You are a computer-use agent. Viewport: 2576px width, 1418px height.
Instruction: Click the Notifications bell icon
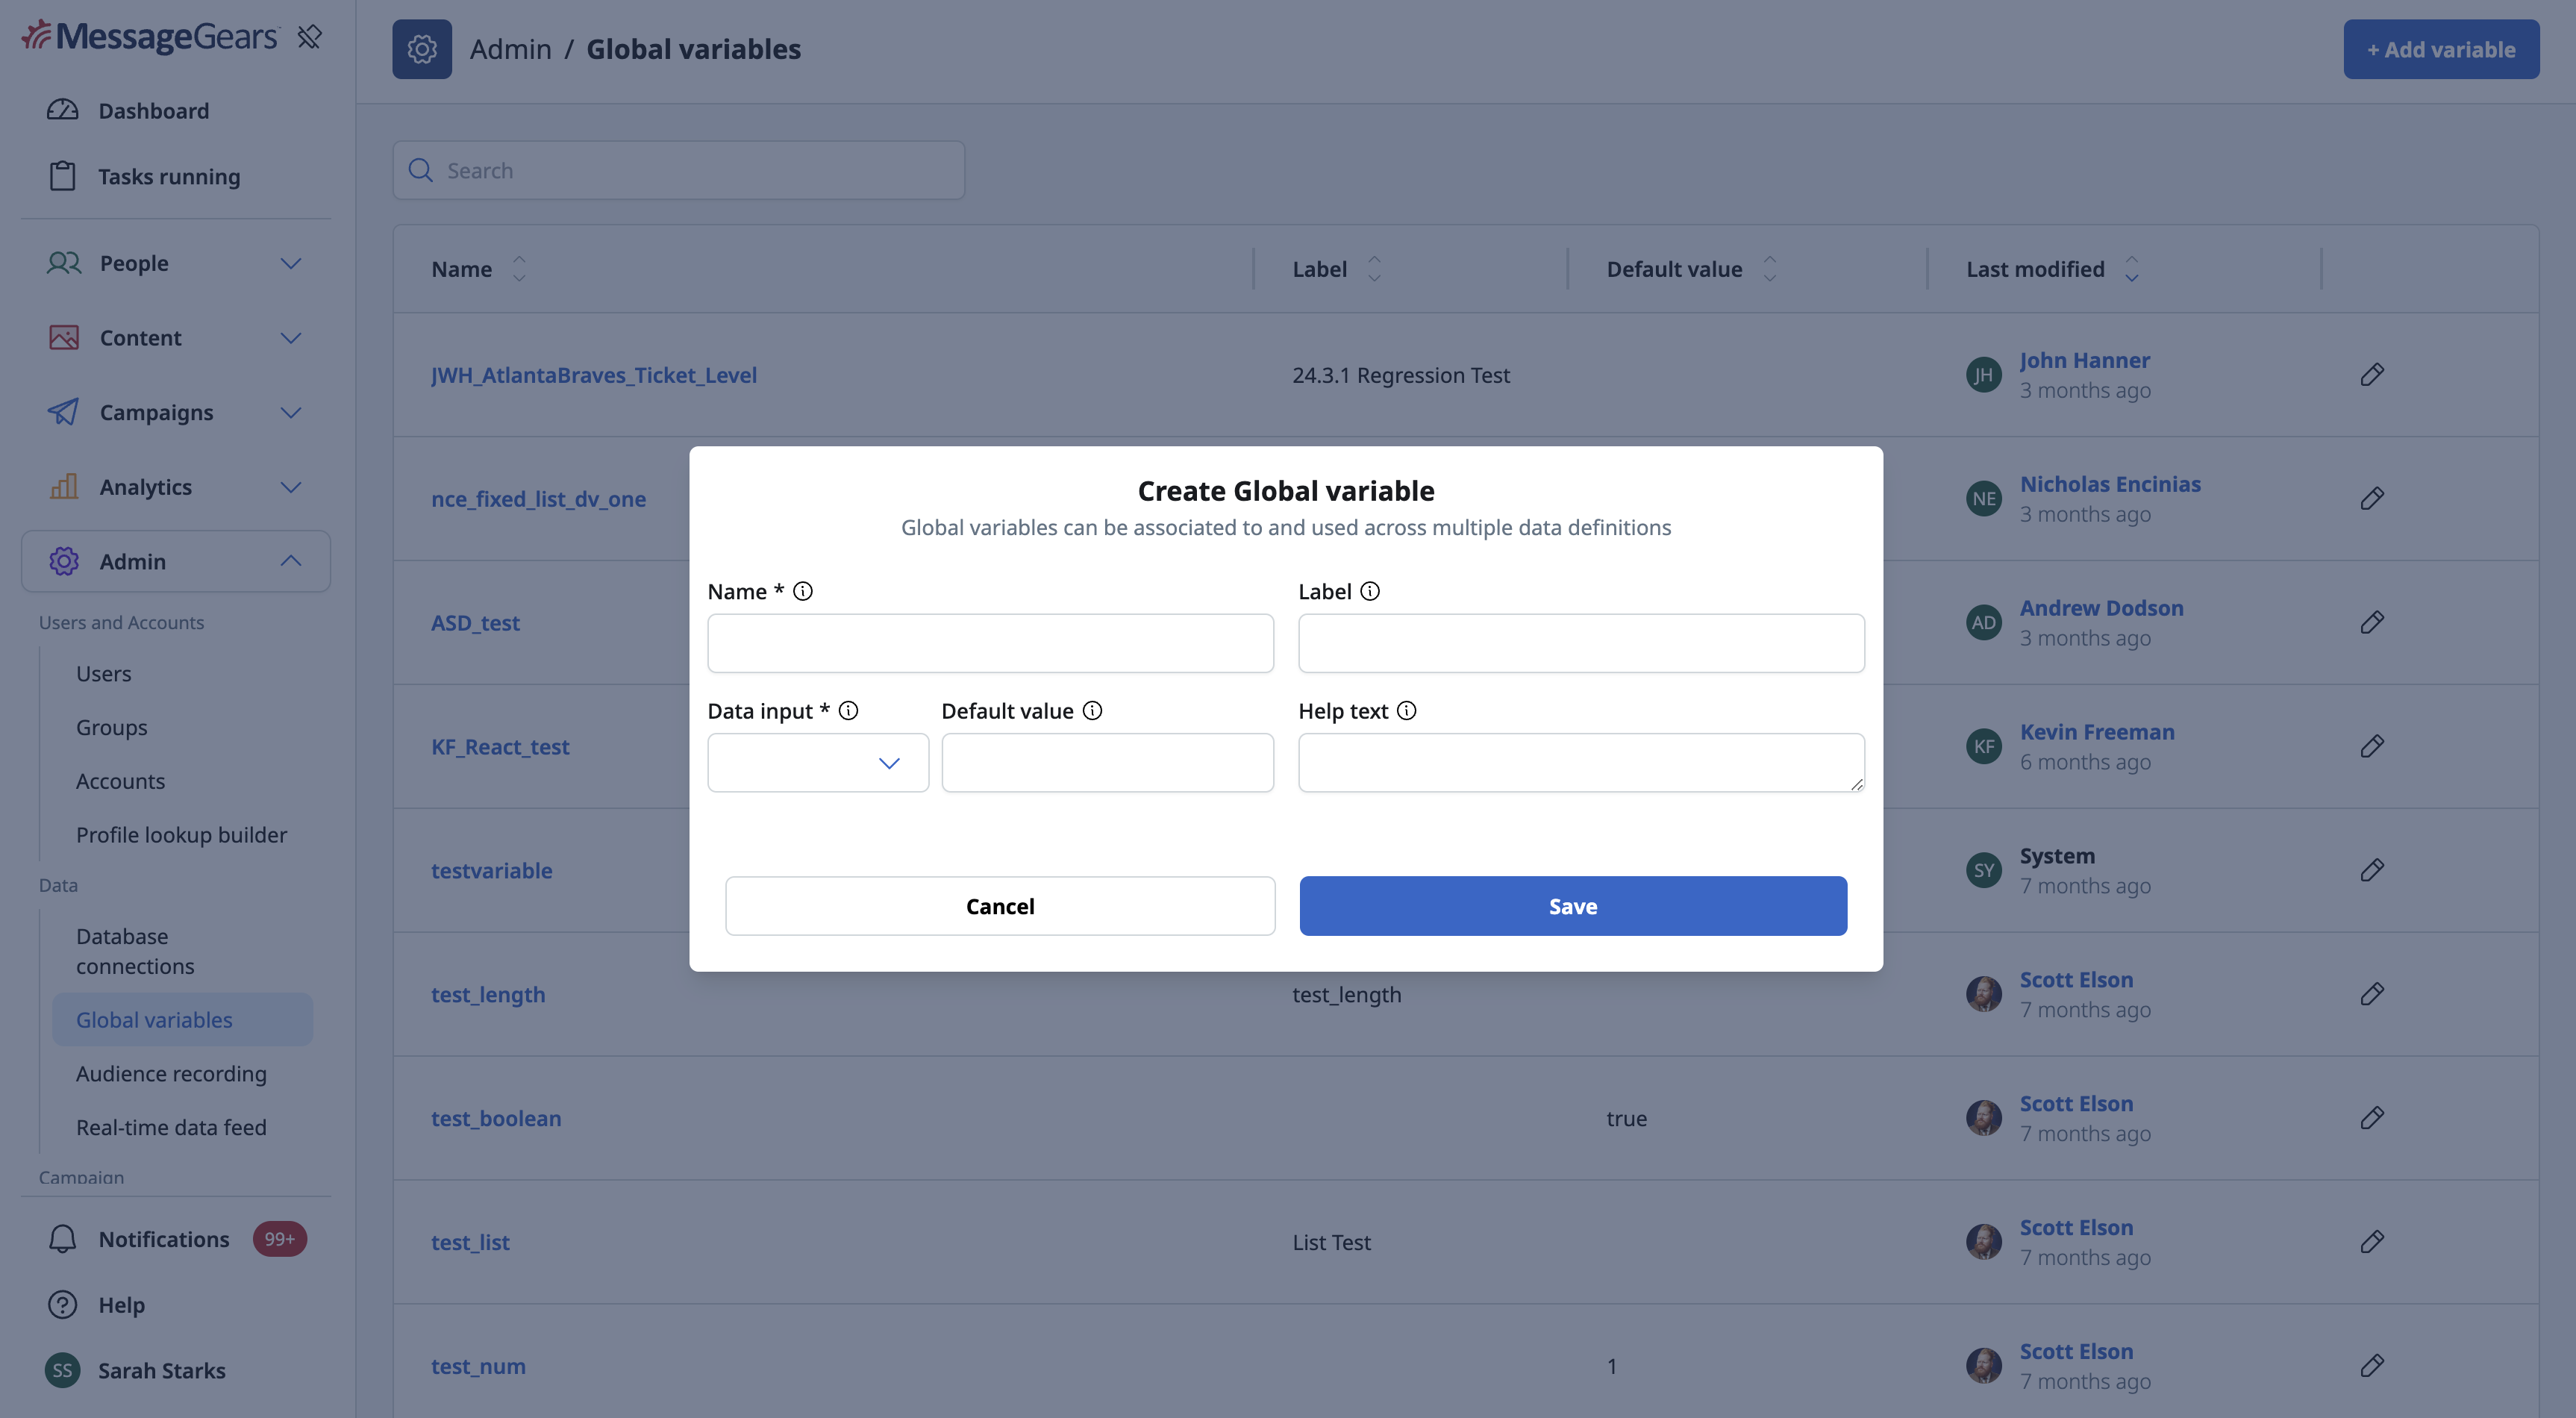(63, 1239)
